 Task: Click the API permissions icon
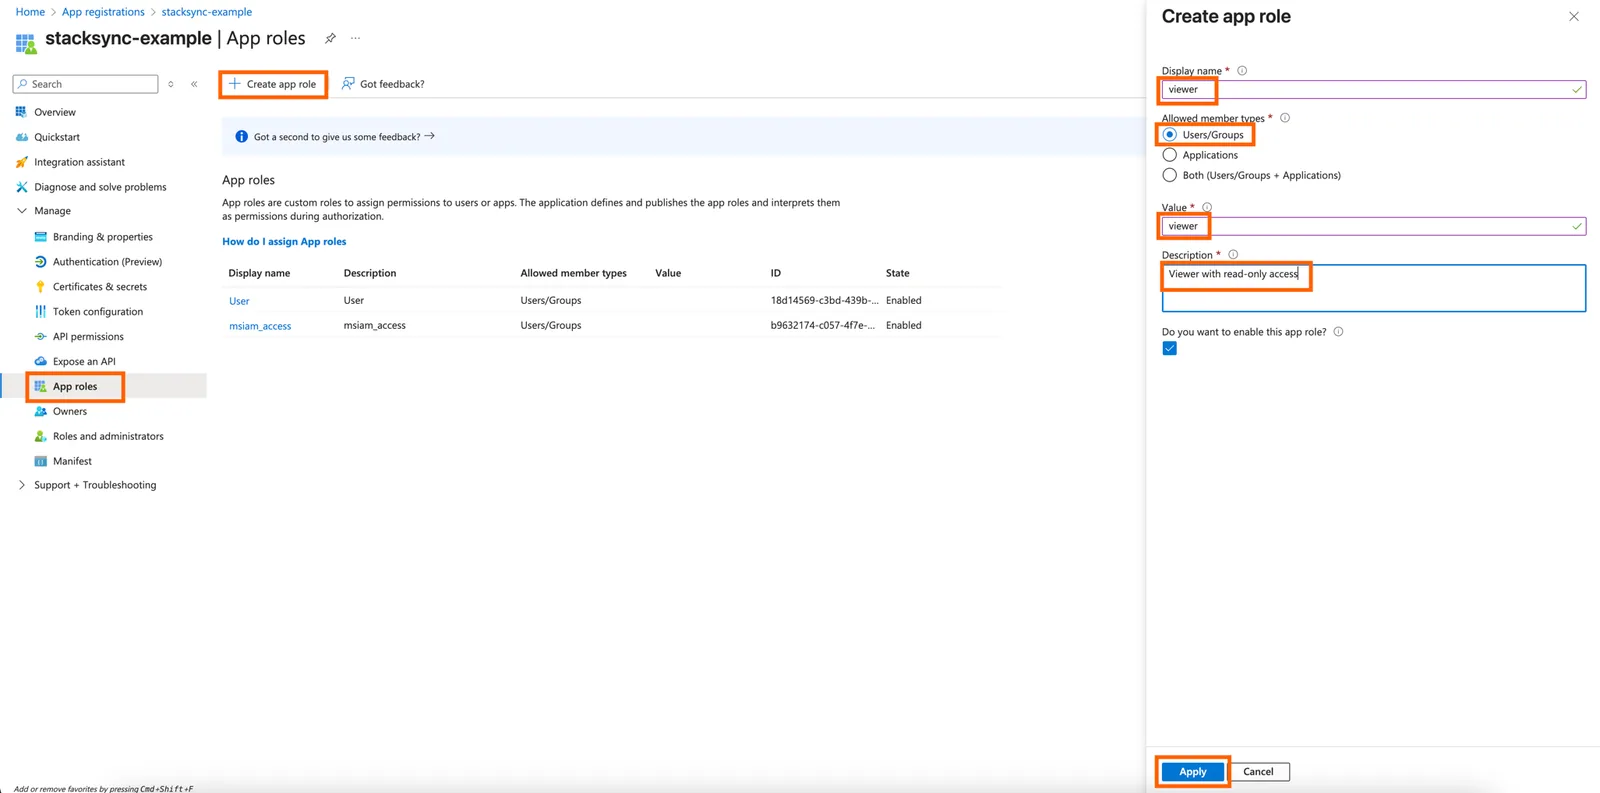tap(41, 337)
